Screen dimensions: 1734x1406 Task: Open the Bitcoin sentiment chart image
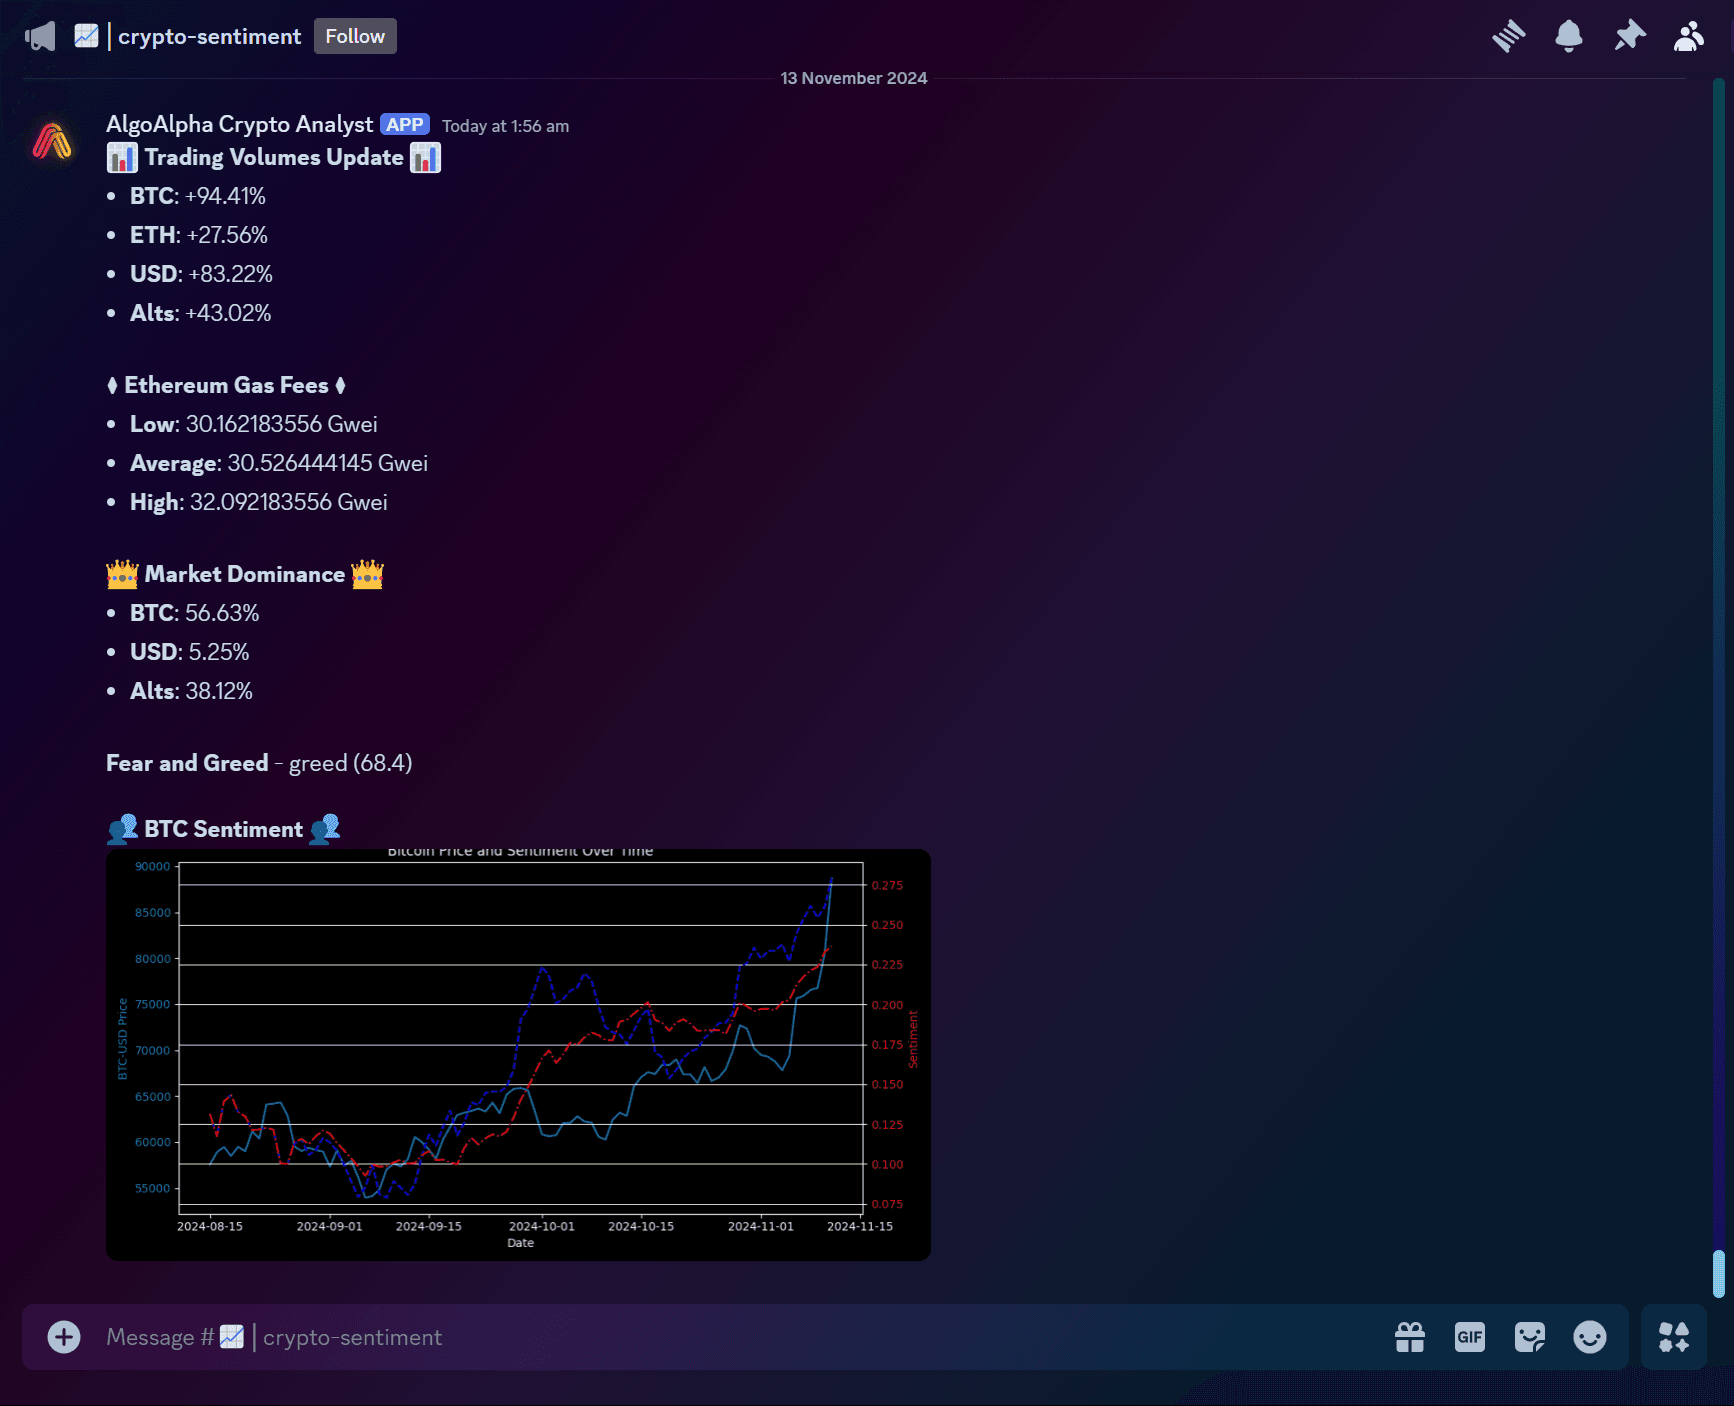coord(518,1053)
